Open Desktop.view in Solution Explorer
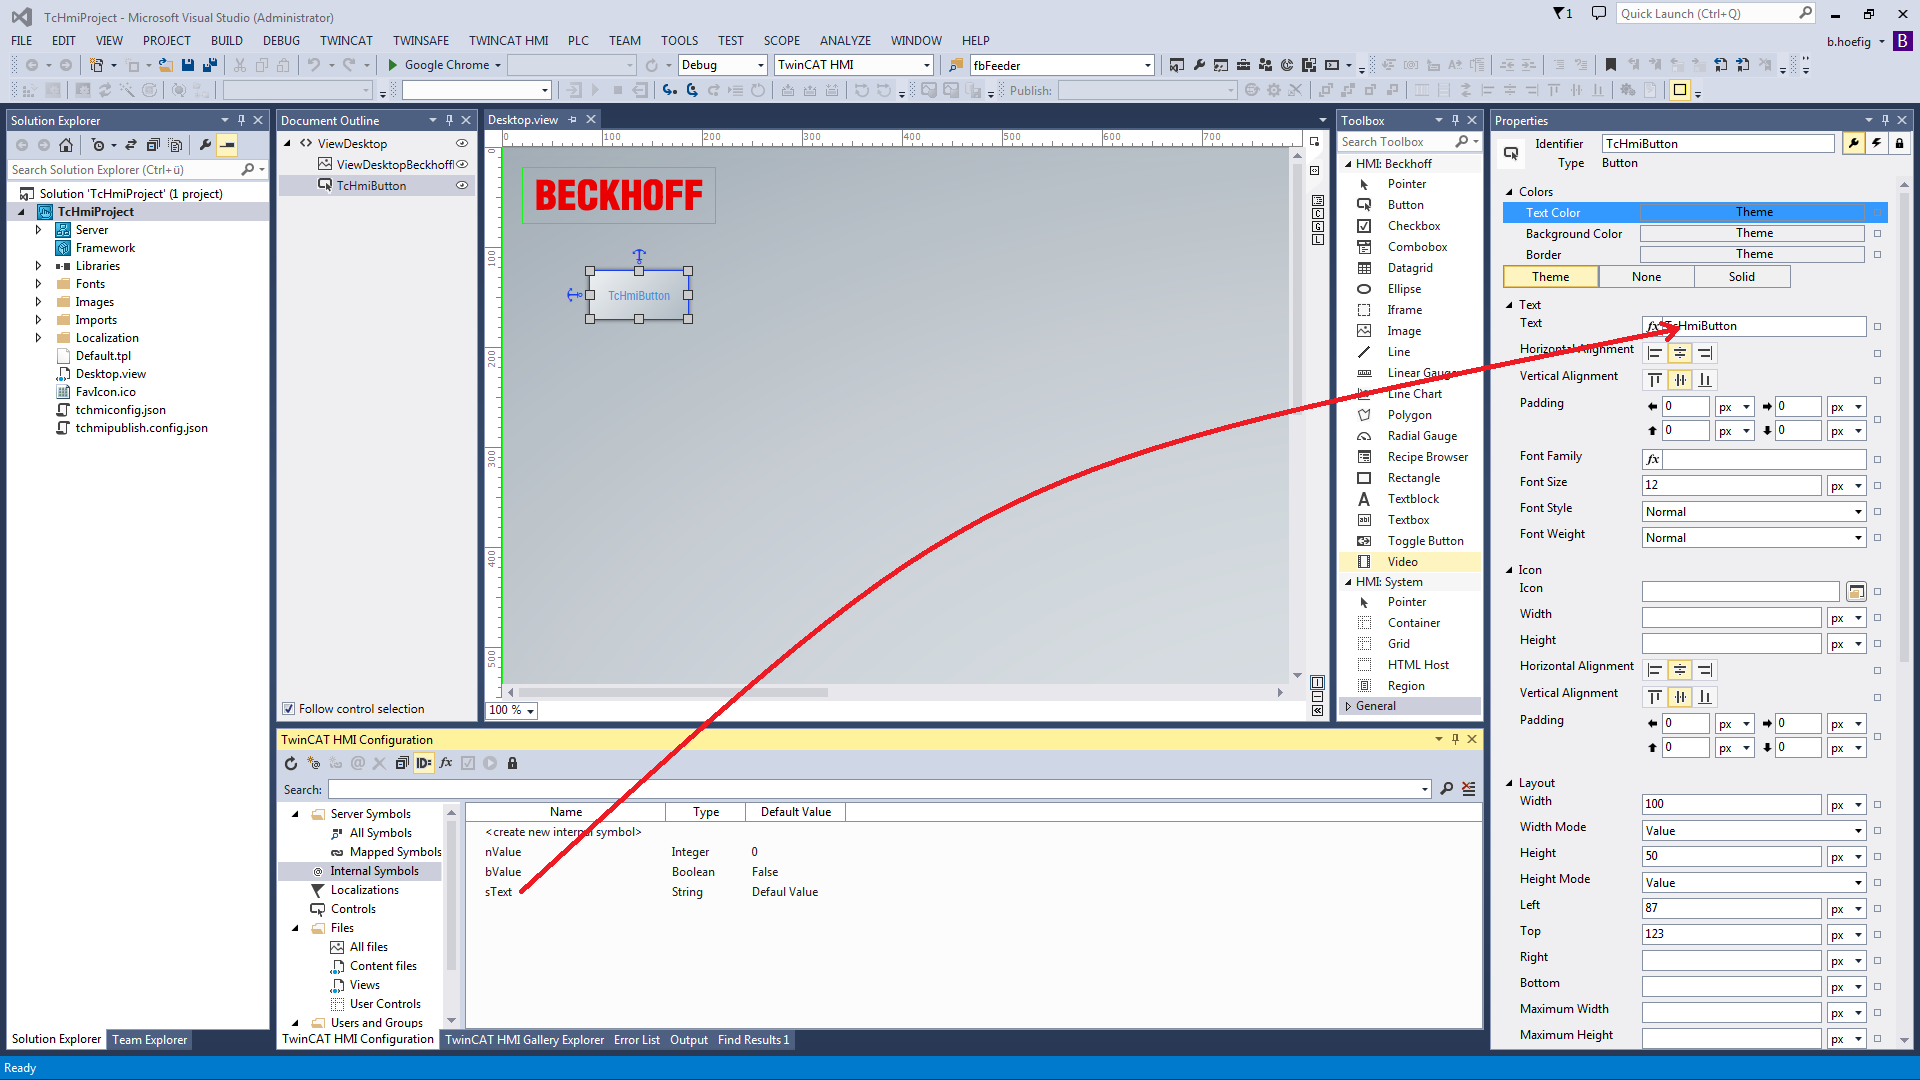 (110, 374)
